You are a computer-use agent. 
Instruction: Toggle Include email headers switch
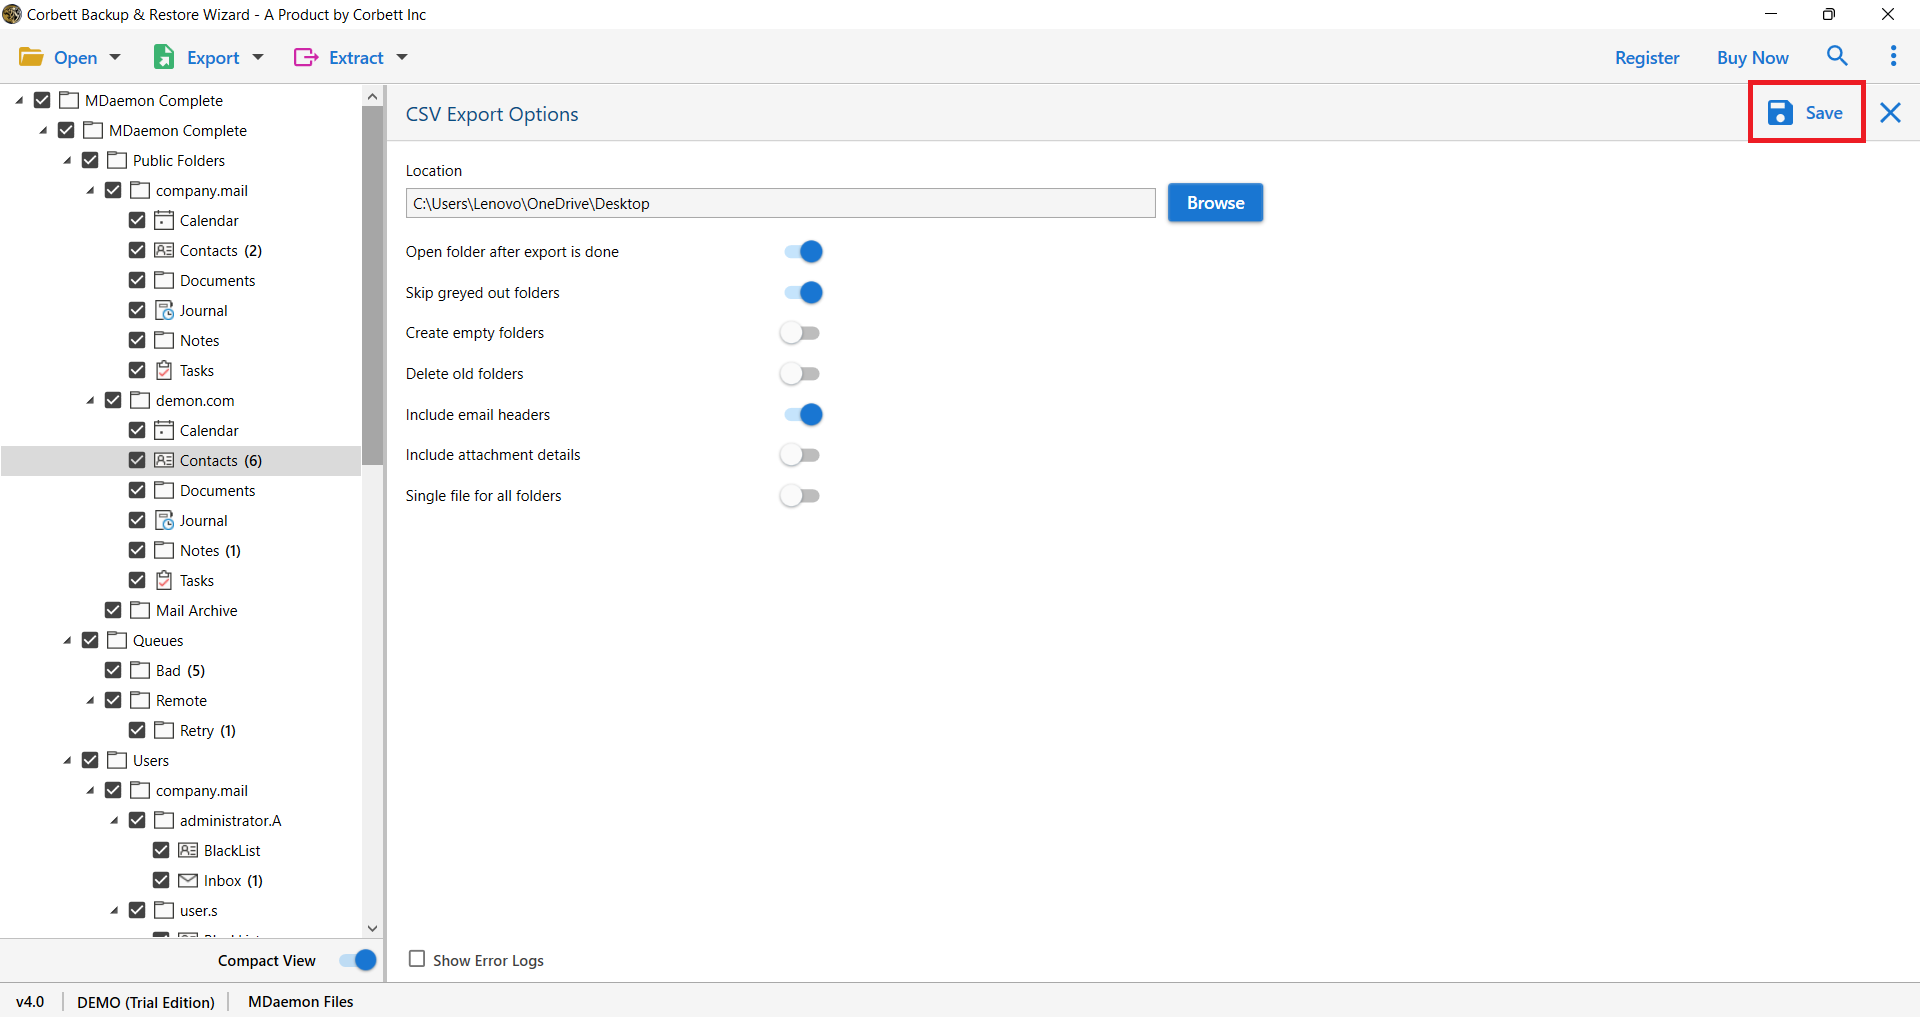click(802, 415)
